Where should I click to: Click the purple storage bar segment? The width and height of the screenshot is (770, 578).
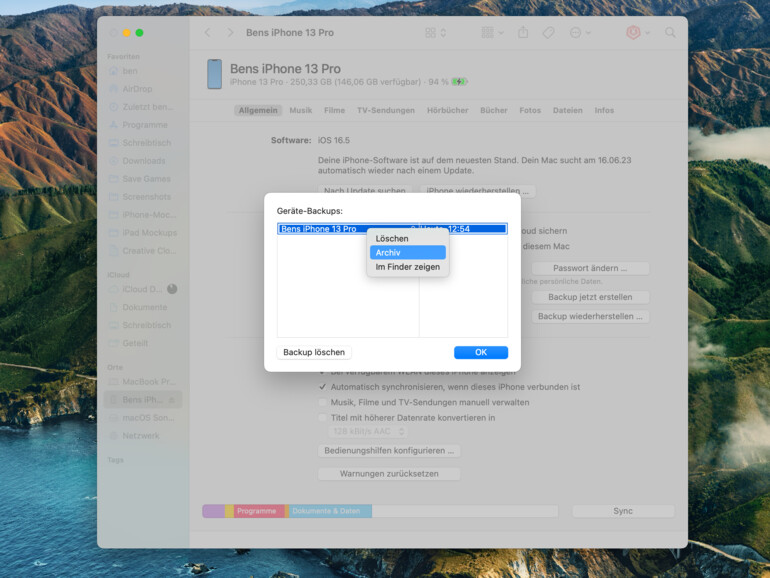[x=214, y=511]
